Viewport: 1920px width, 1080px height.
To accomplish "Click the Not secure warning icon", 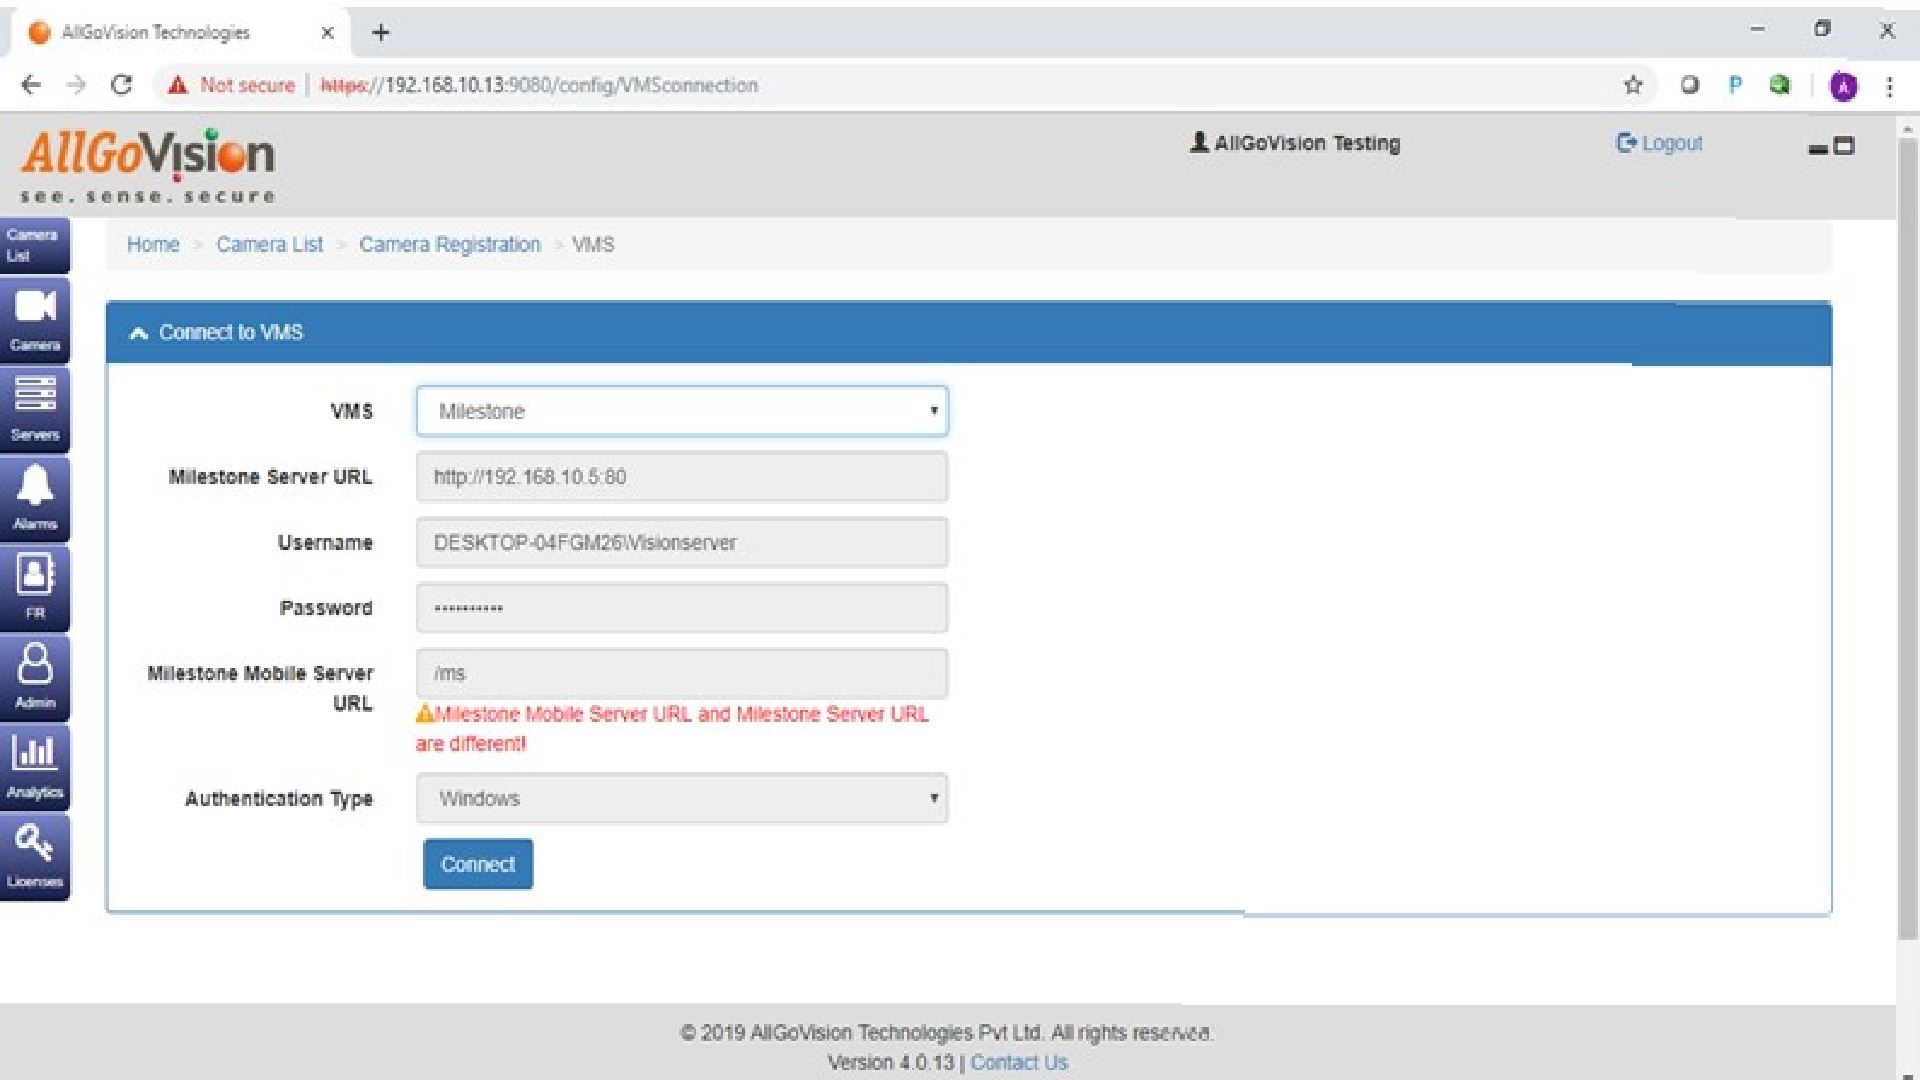I will tap(178, 85).
